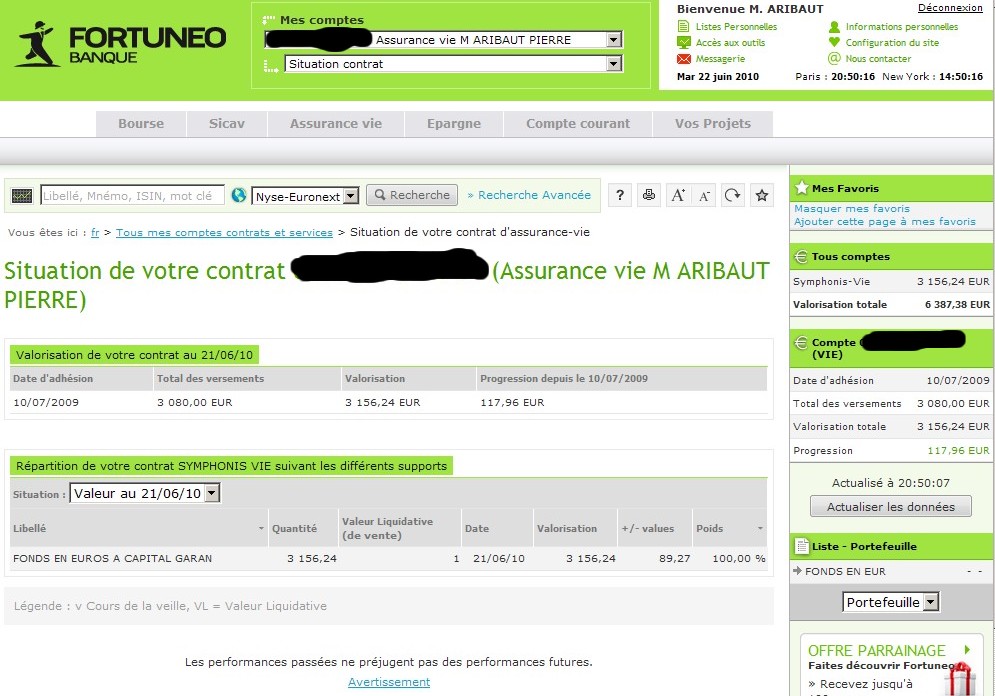
Task: Click Tous mes comptes contrats et services breadcrumb
Action: [x=224, y=233]
